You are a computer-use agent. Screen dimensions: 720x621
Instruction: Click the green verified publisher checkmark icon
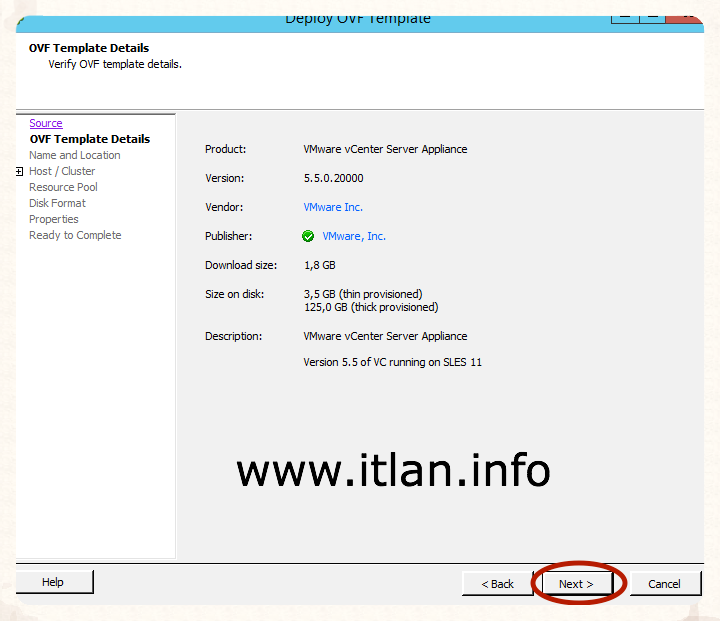click(x=308, y=237)
